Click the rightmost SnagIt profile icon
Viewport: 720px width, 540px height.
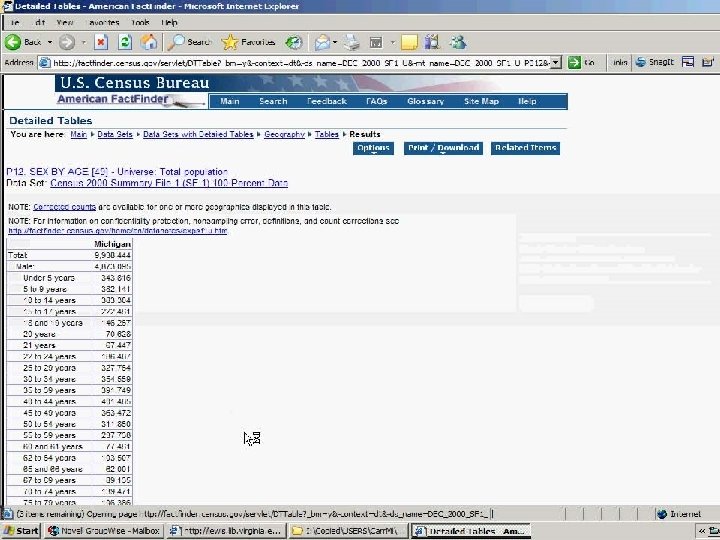[708, 62]
